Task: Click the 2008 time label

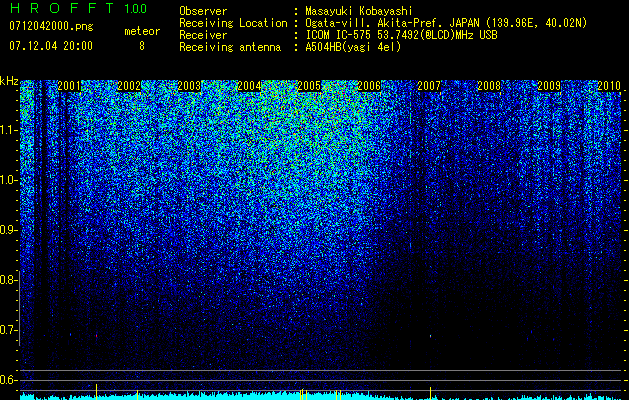Action: [x=489, y=86]
